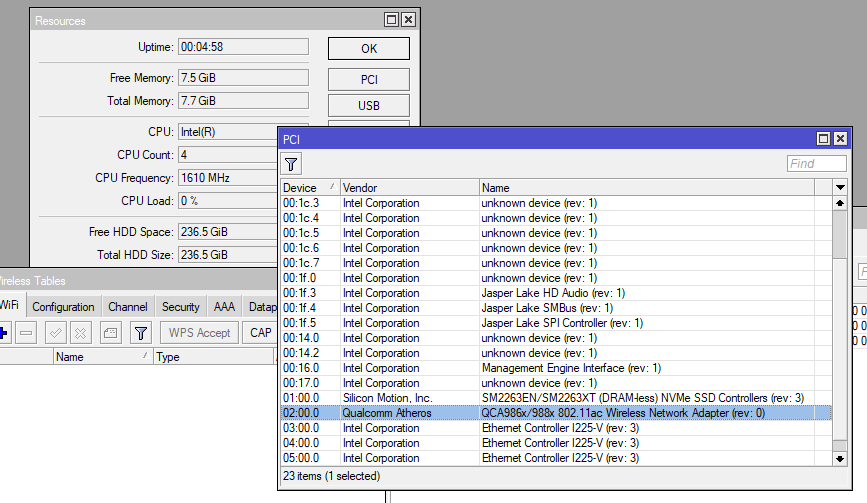Viewport: 867px width, 503px height.
Task: Click the CPU Frequency 1610 MHz field
Action: tap(228, 178)
